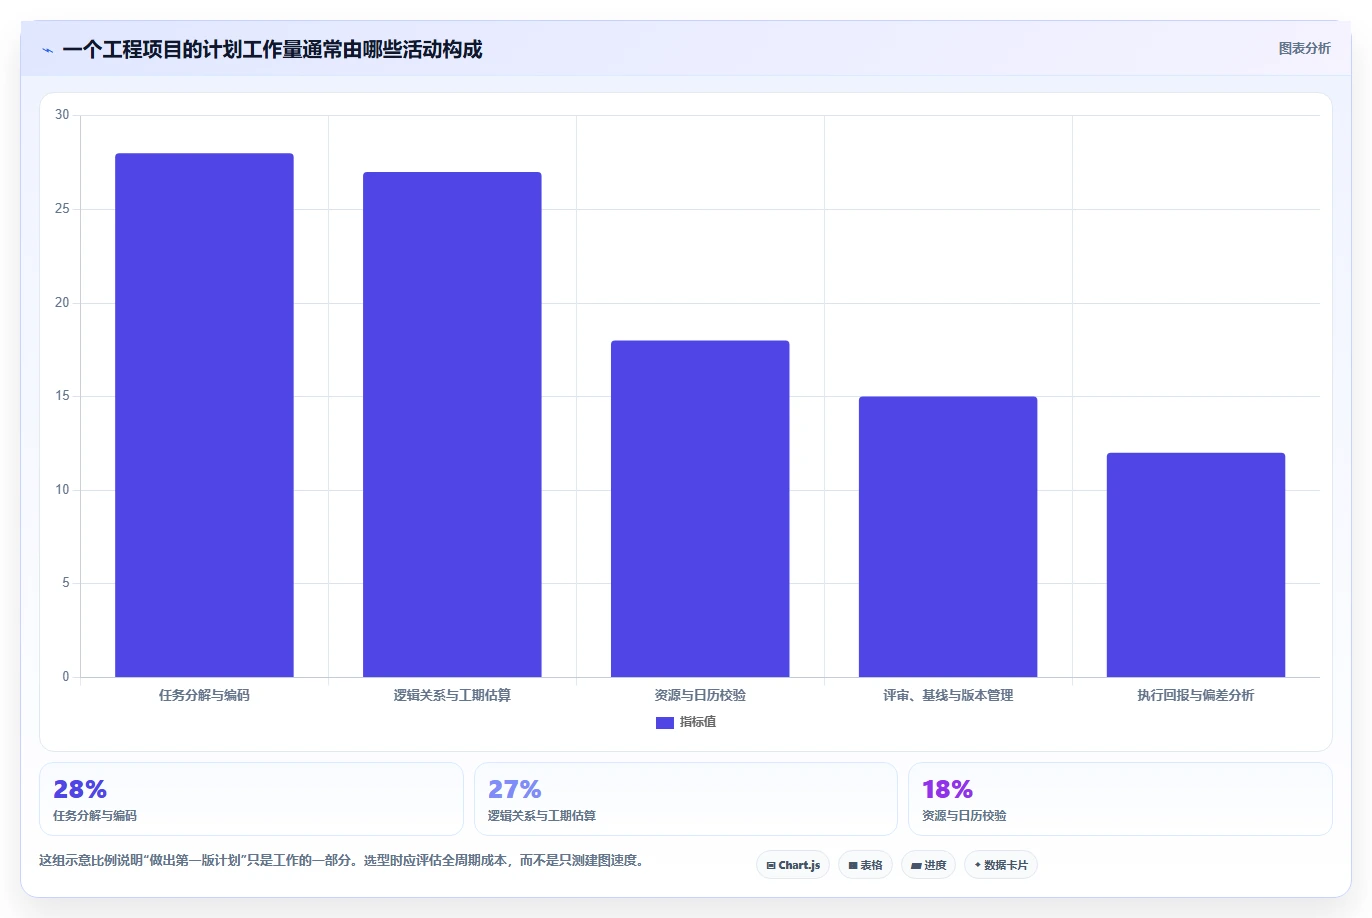This screenshot has height=918, width=1372.
Task: Click the icon in 表格 tag
Action: [x=853, y=866]
